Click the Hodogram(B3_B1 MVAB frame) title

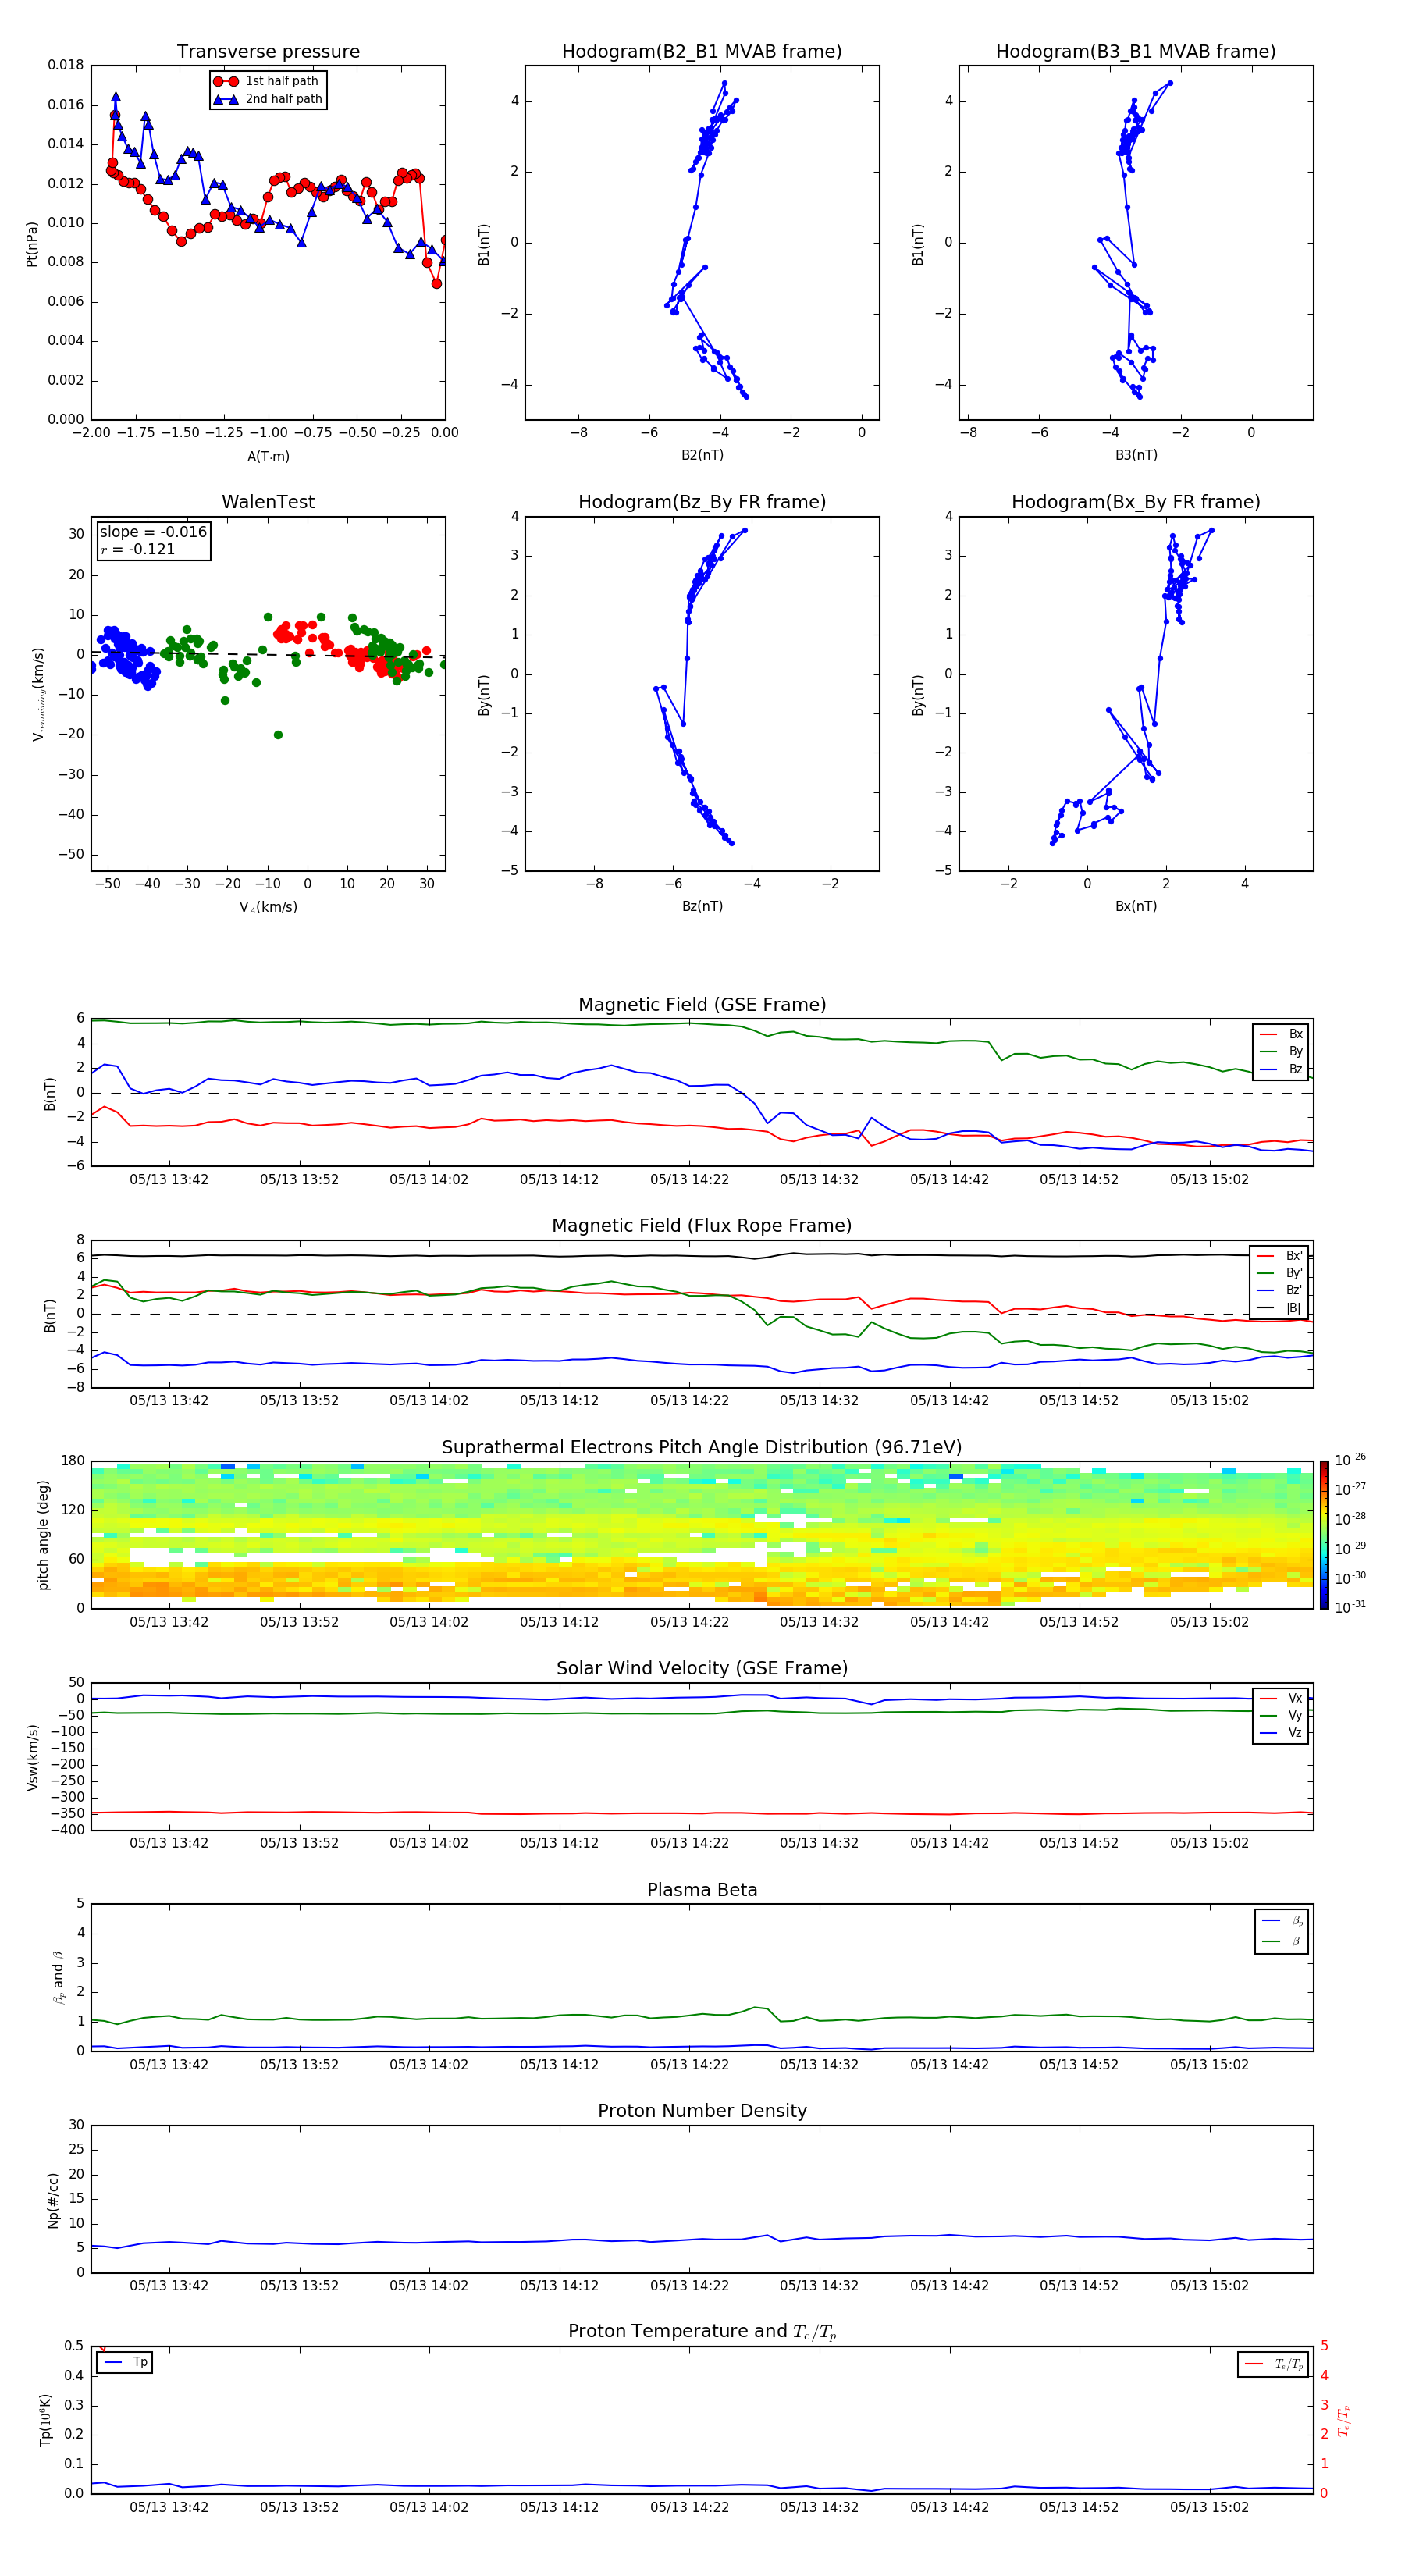pyautogui.click(x=1136, y=52)
